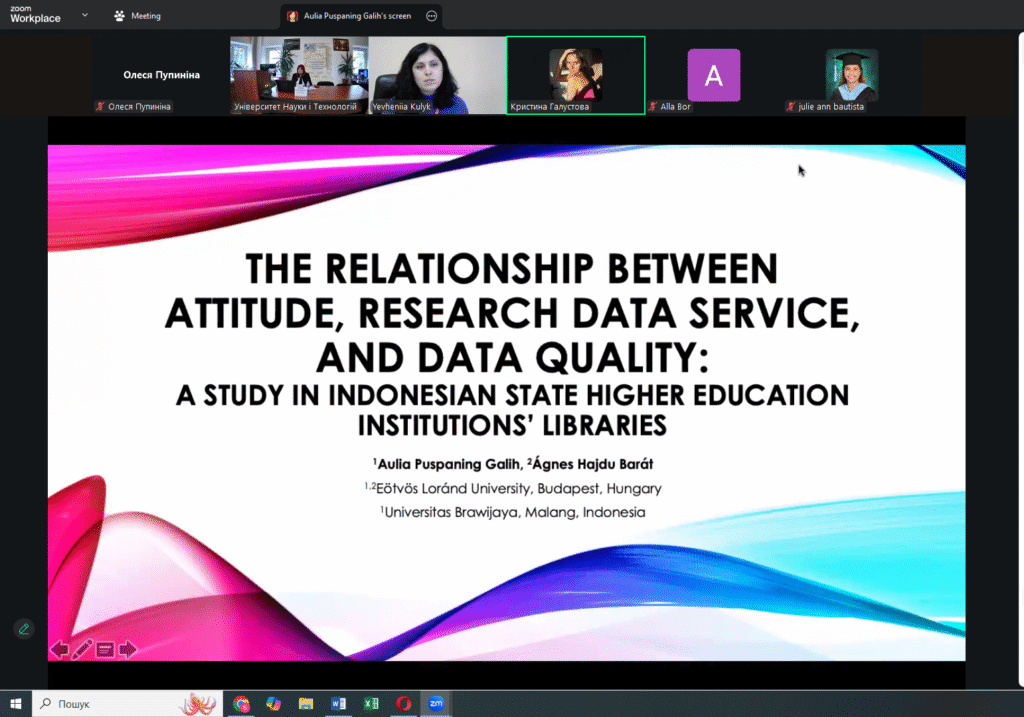Open File Explorer from the taskbar

(306, 703)
